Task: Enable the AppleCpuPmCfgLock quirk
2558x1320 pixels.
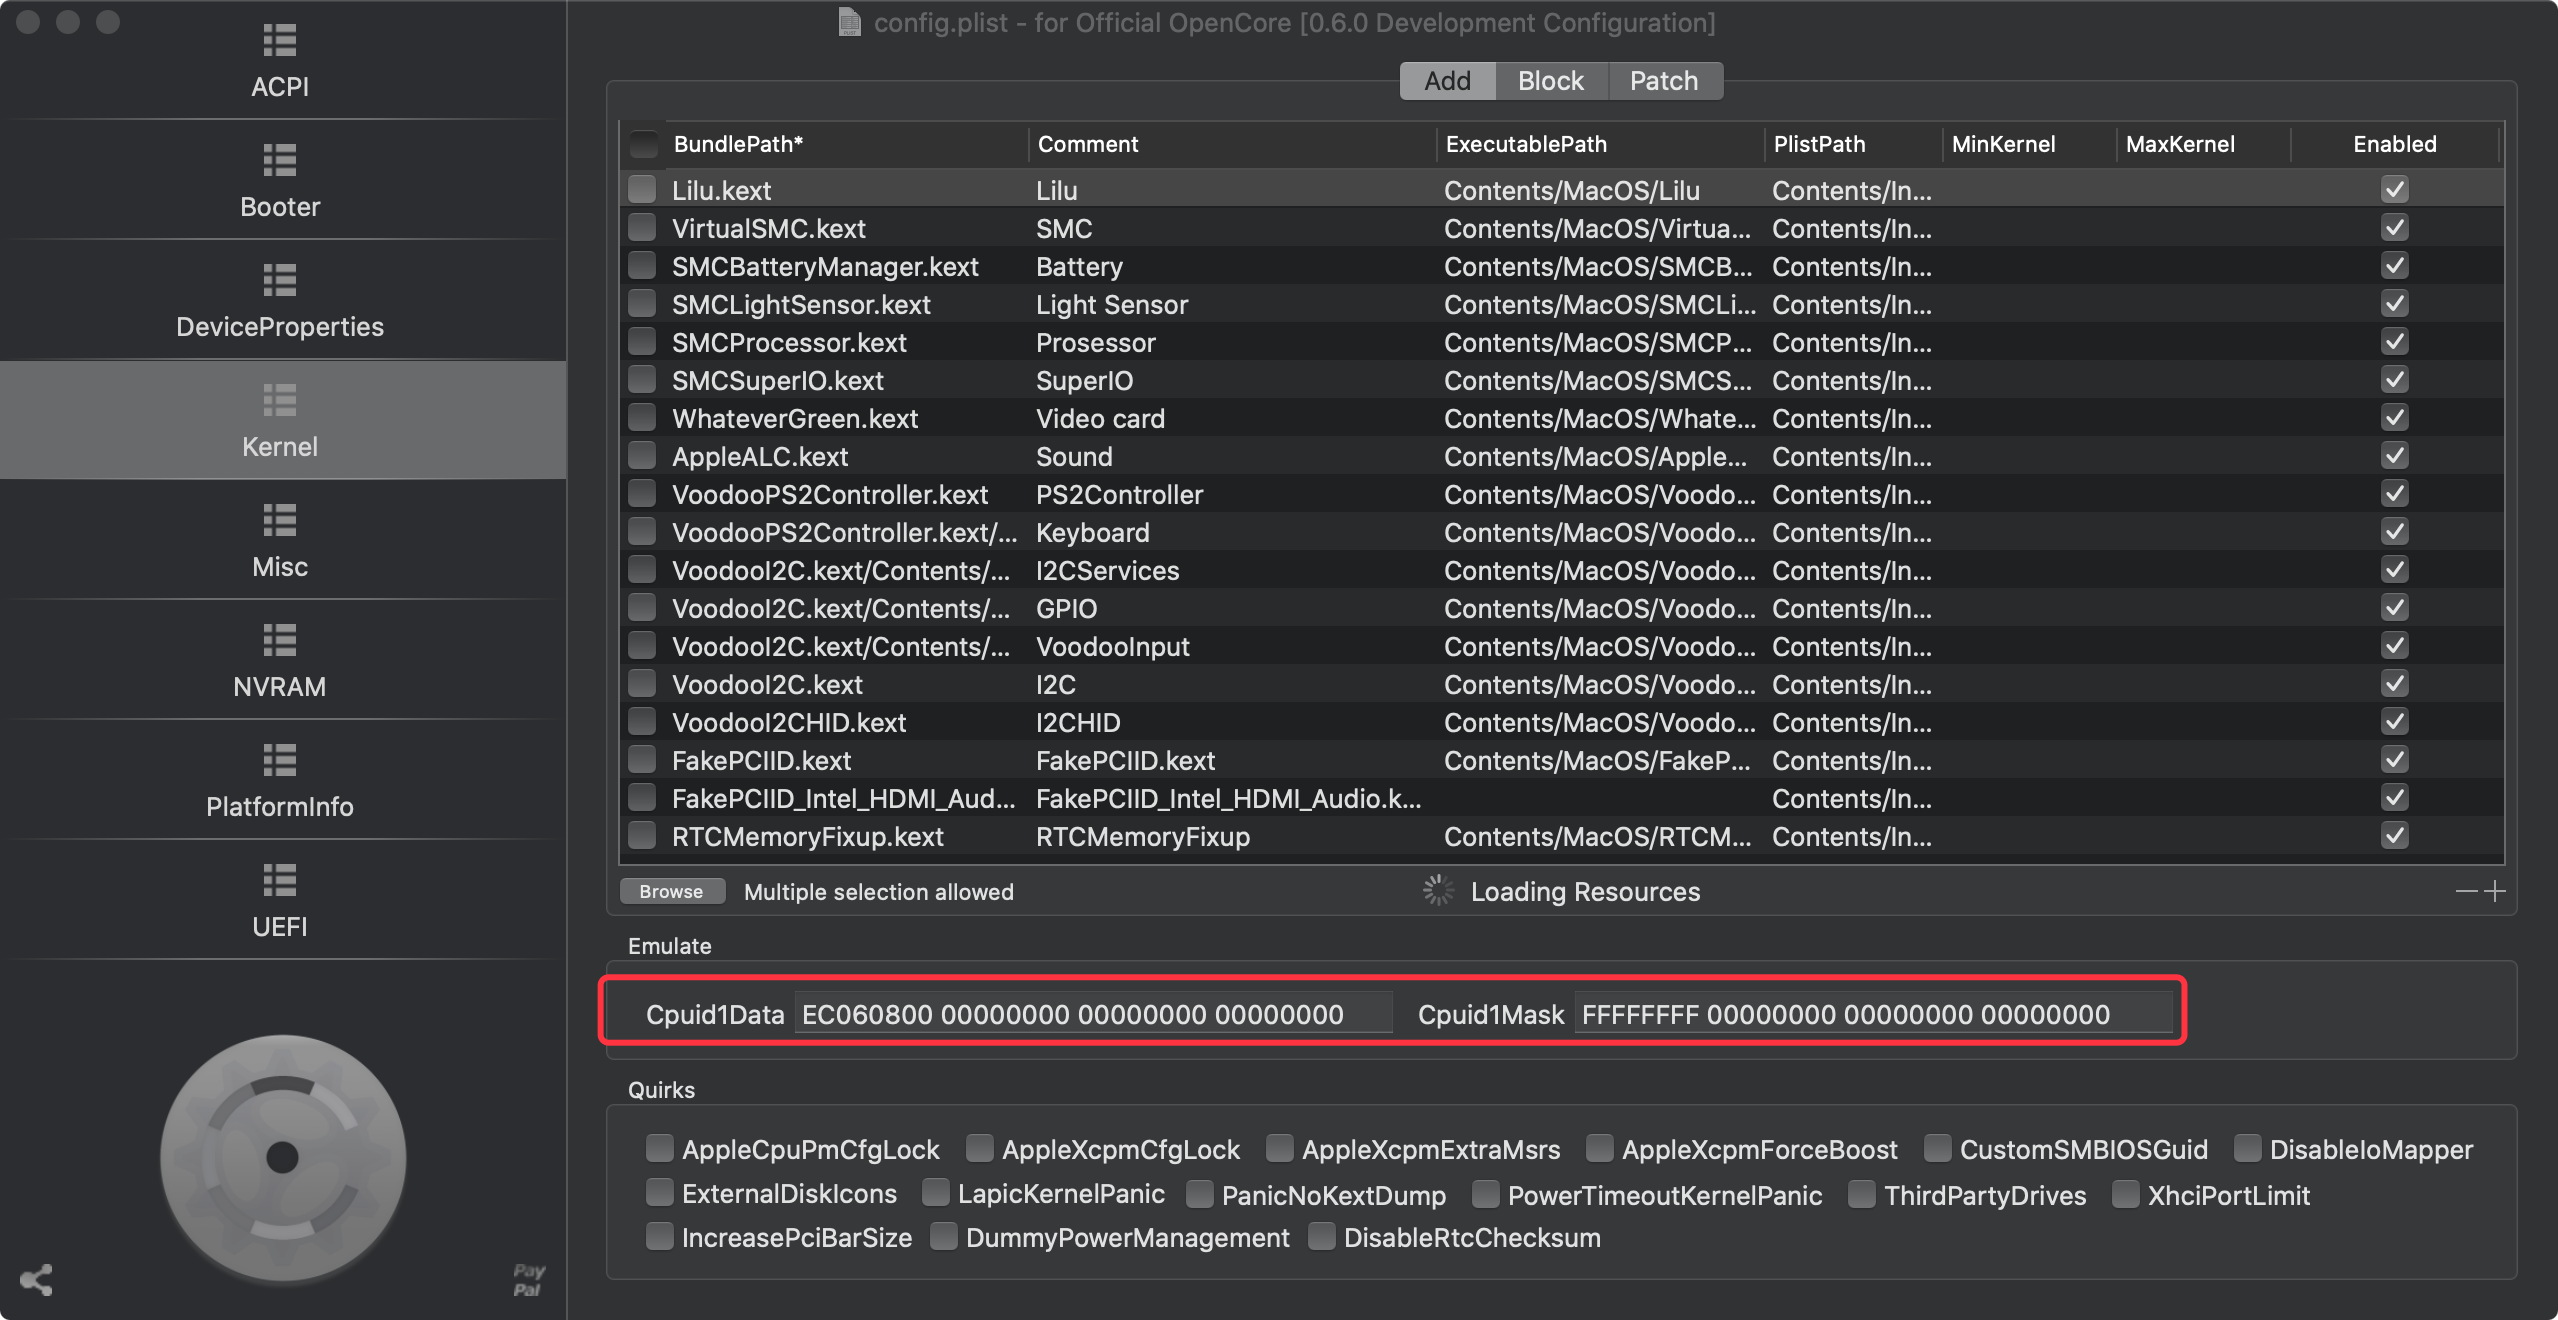Action: coord(659,1148)
